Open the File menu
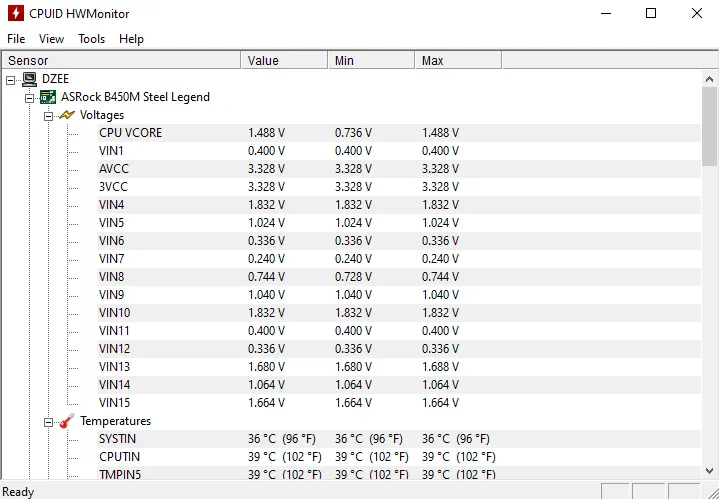The image size is (719, 499). (16, 39)
